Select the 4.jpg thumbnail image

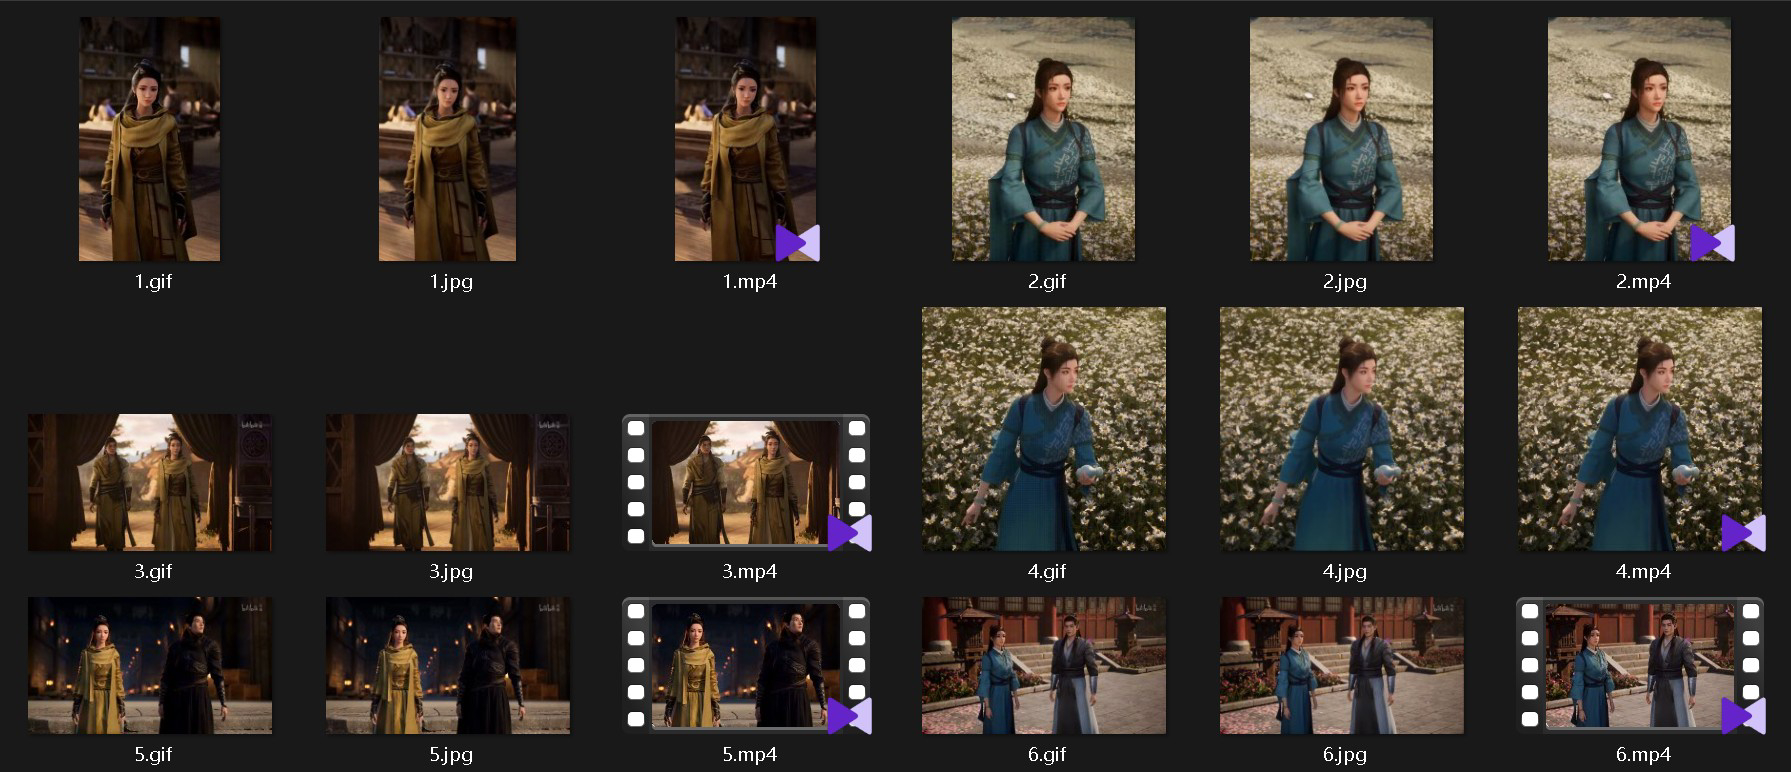[1342, 429]
